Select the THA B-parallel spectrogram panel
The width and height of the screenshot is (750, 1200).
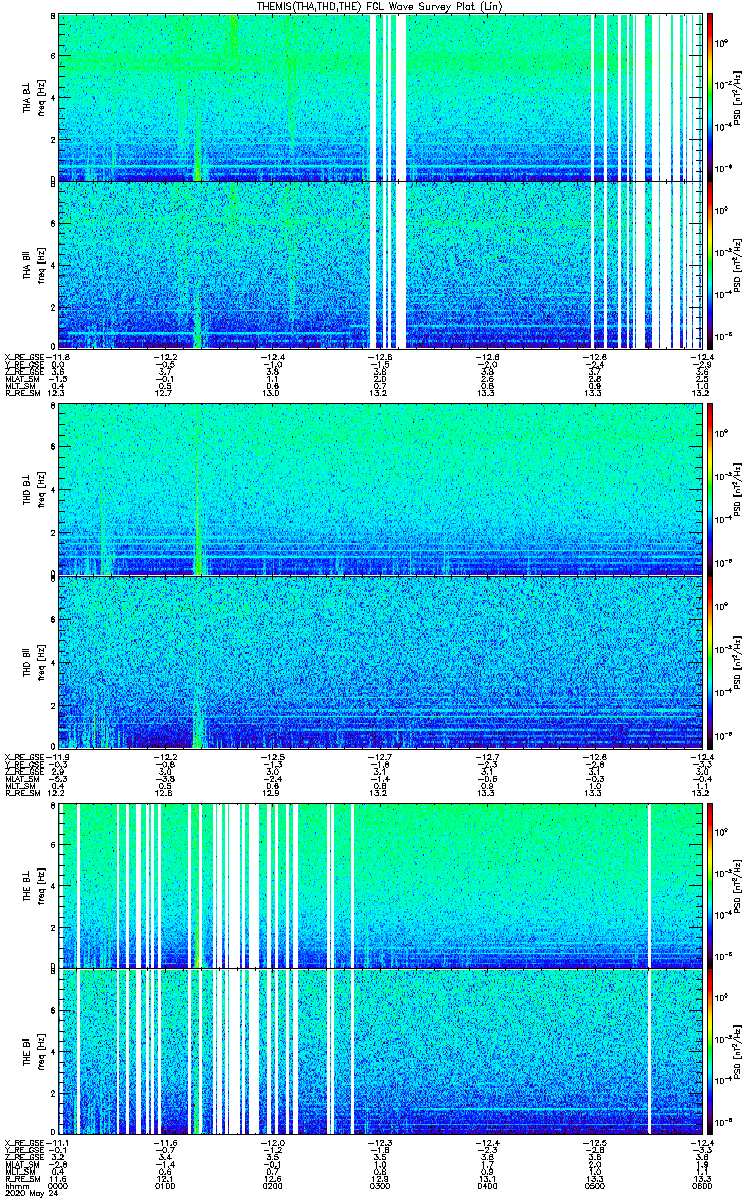381,265
